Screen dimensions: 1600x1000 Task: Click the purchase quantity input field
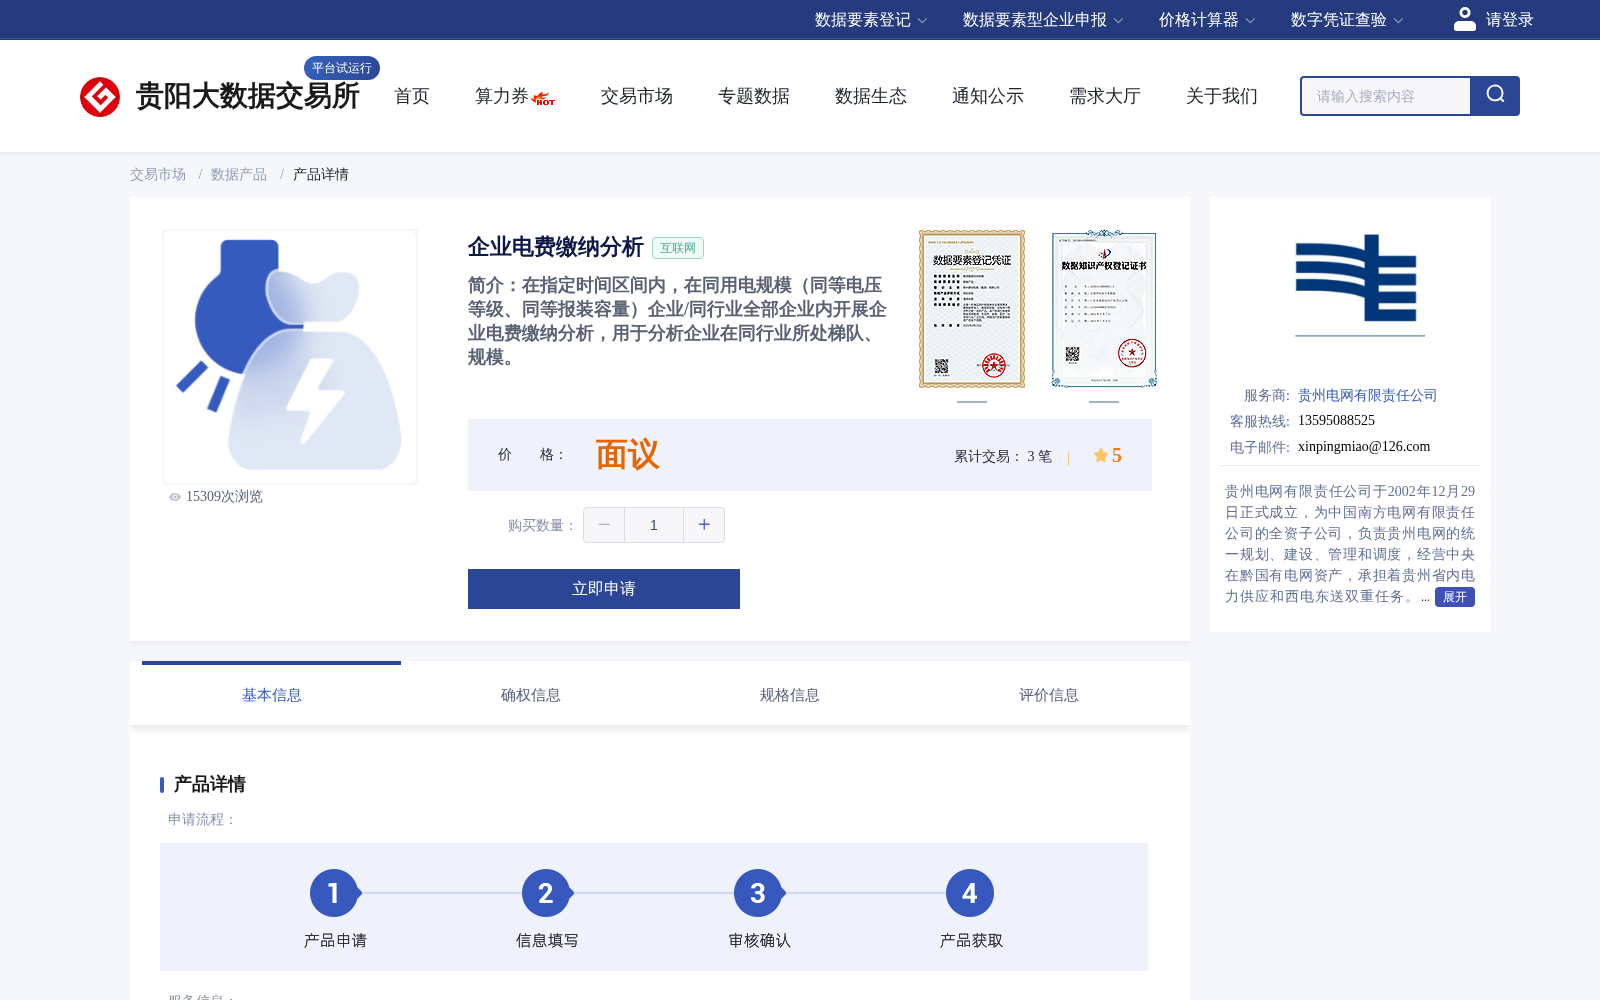[654, 525]
